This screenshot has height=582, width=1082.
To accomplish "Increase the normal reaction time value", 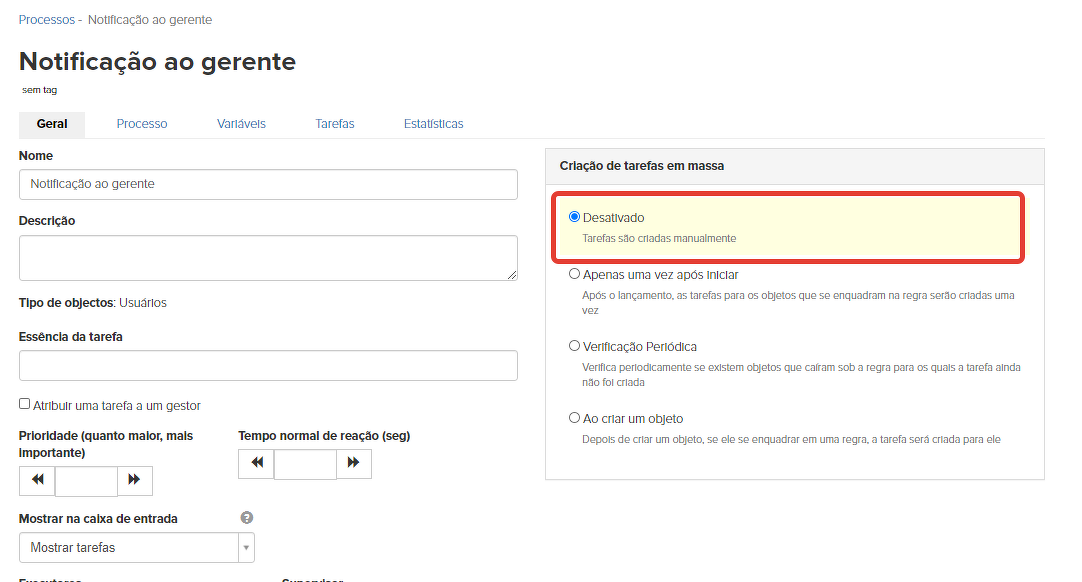I will 353,463.
